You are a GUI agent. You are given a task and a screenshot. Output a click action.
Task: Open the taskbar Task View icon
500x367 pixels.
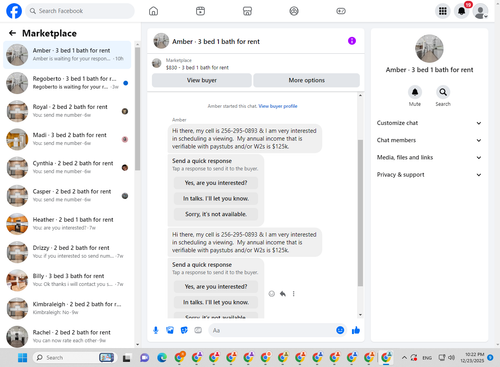tap(126, 358)
